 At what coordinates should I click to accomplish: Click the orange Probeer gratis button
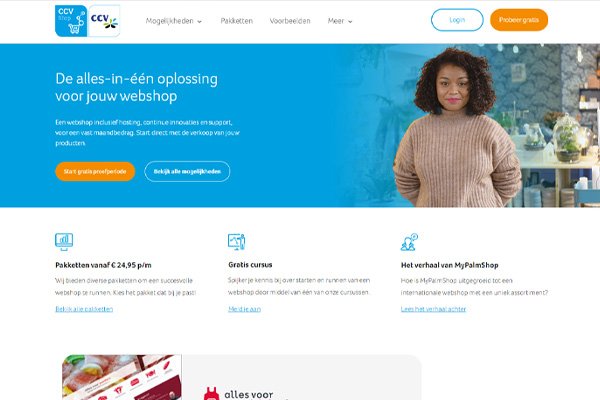tap(519, 20)
